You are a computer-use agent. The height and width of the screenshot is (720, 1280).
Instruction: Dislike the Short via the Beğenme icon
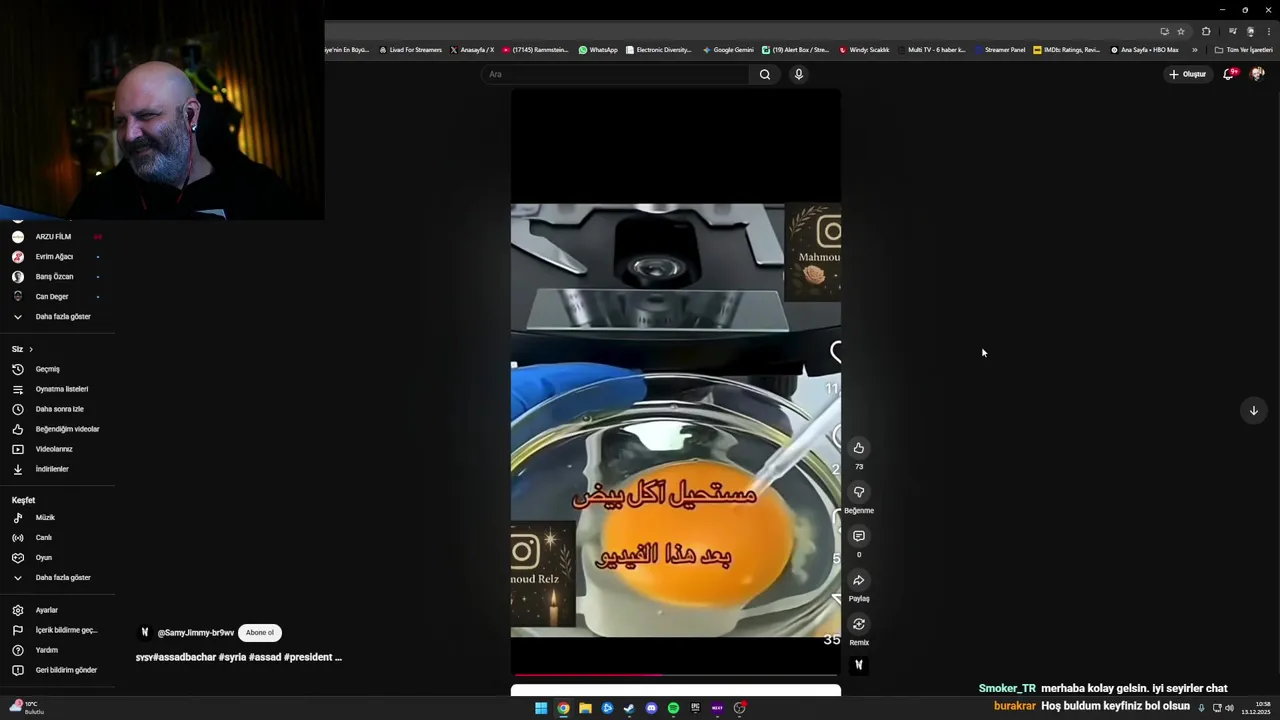coord(858,492)
